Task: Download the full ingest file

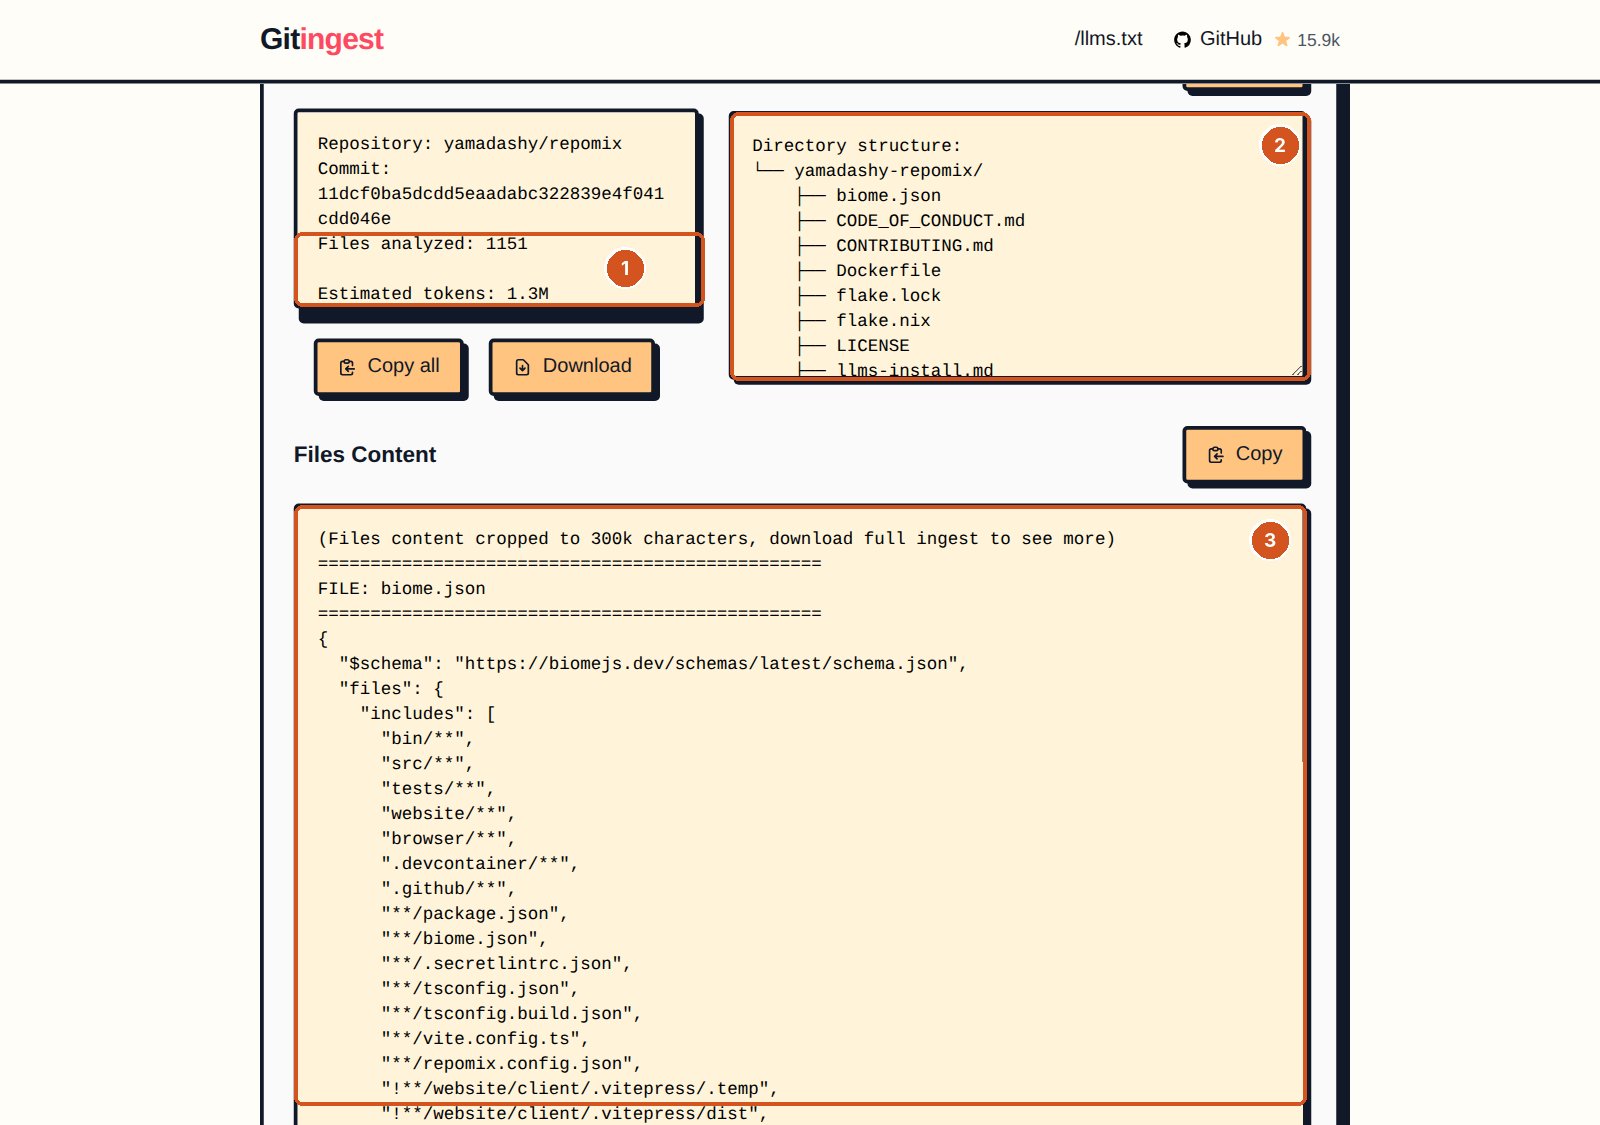Action: [x=573, y=366]
